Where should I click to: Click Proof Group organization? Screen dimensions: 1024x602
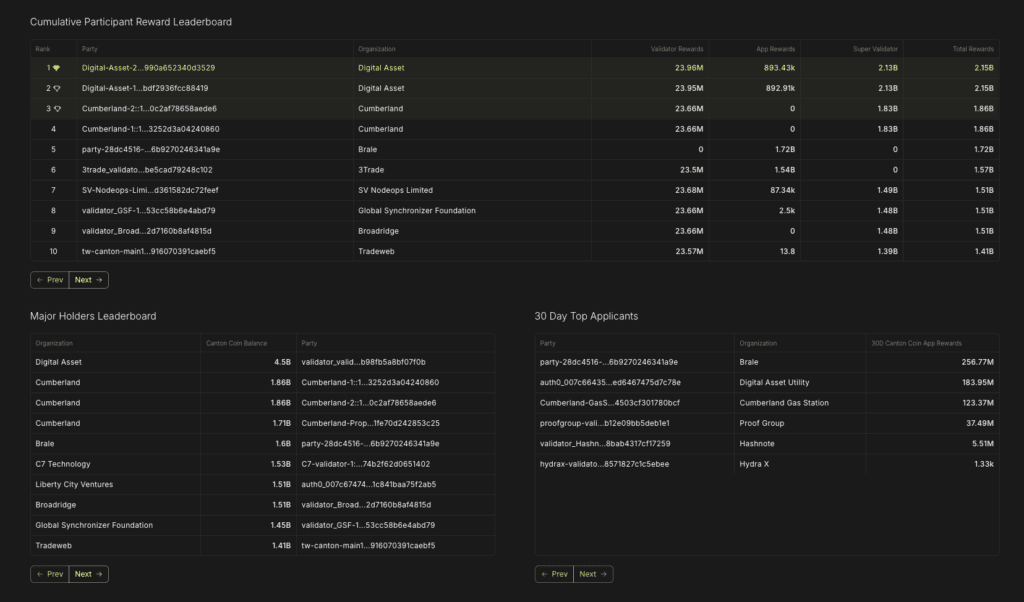pos(761,424)
